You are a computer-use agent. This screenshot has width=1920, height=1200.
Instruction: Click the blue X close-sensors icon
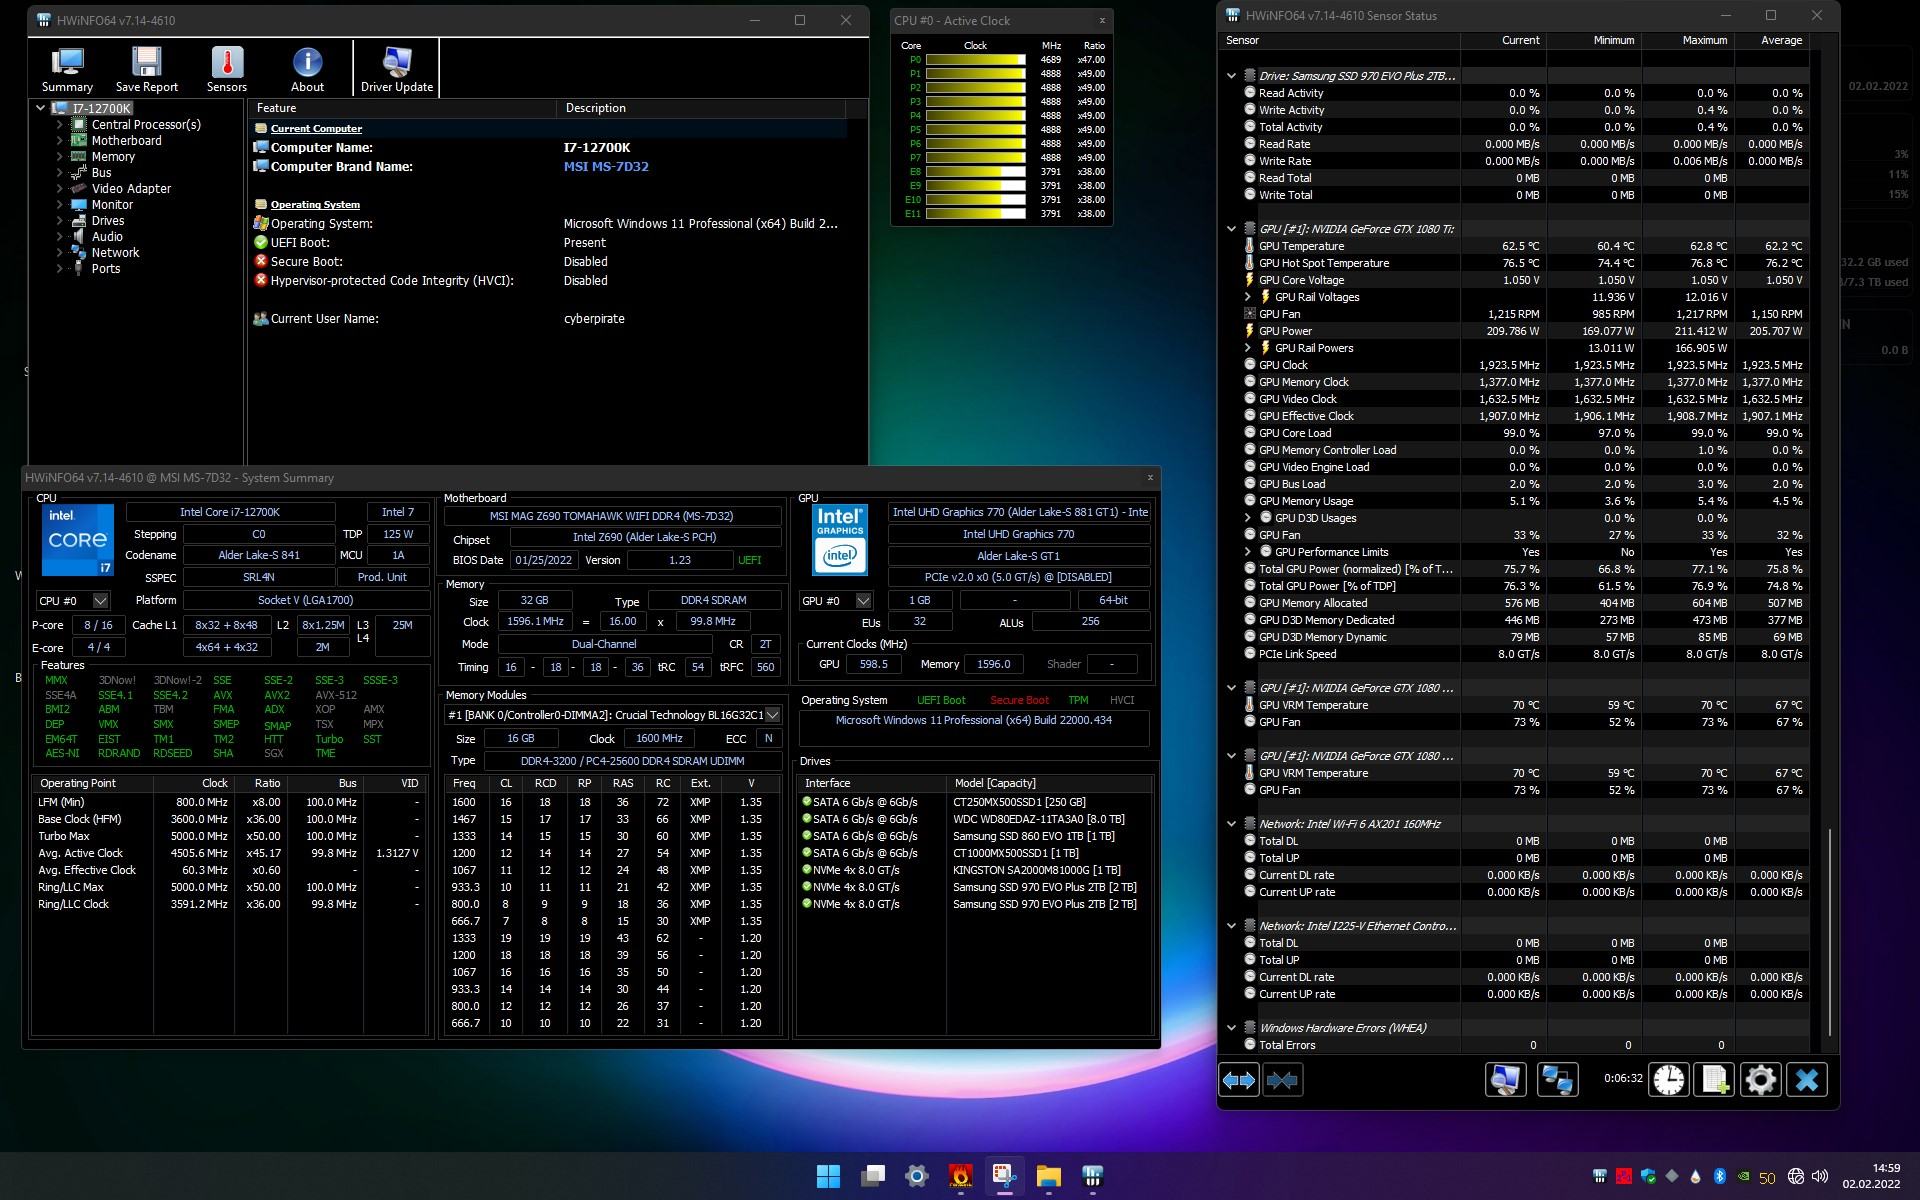tap(1807, 1080)
